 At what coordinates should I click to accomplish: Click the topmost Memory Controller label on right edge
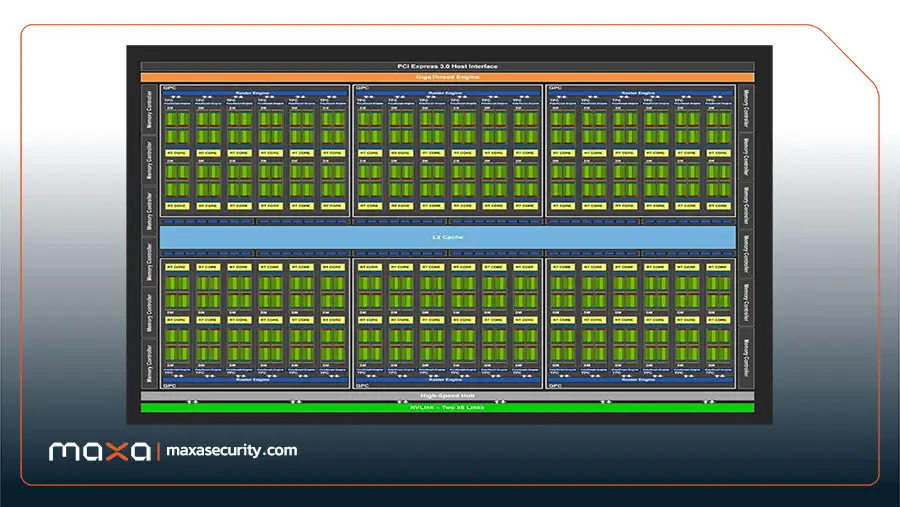pos(746,109)
